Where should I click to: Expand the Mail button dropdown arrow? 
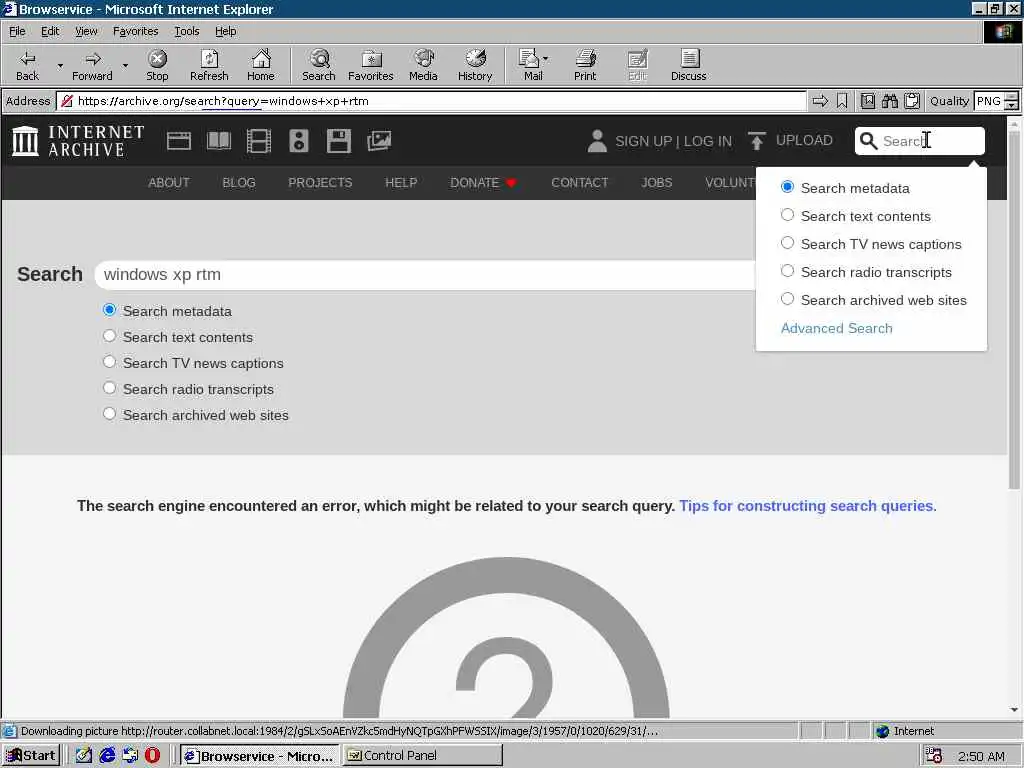545,59
